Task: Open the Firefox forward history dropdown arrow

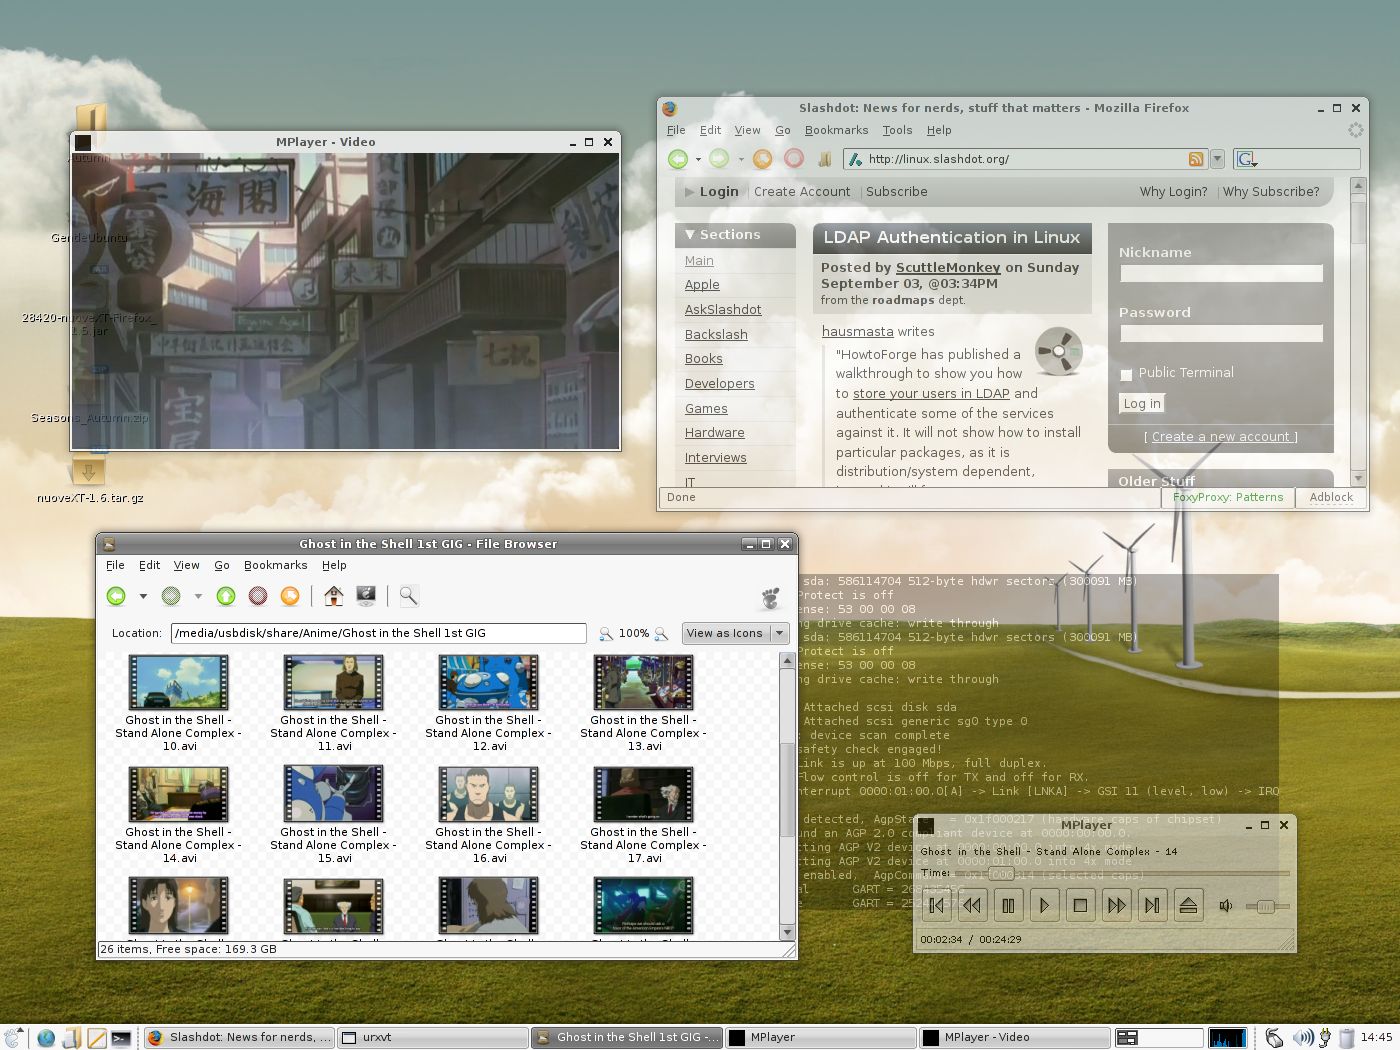Action: (741, 159)
